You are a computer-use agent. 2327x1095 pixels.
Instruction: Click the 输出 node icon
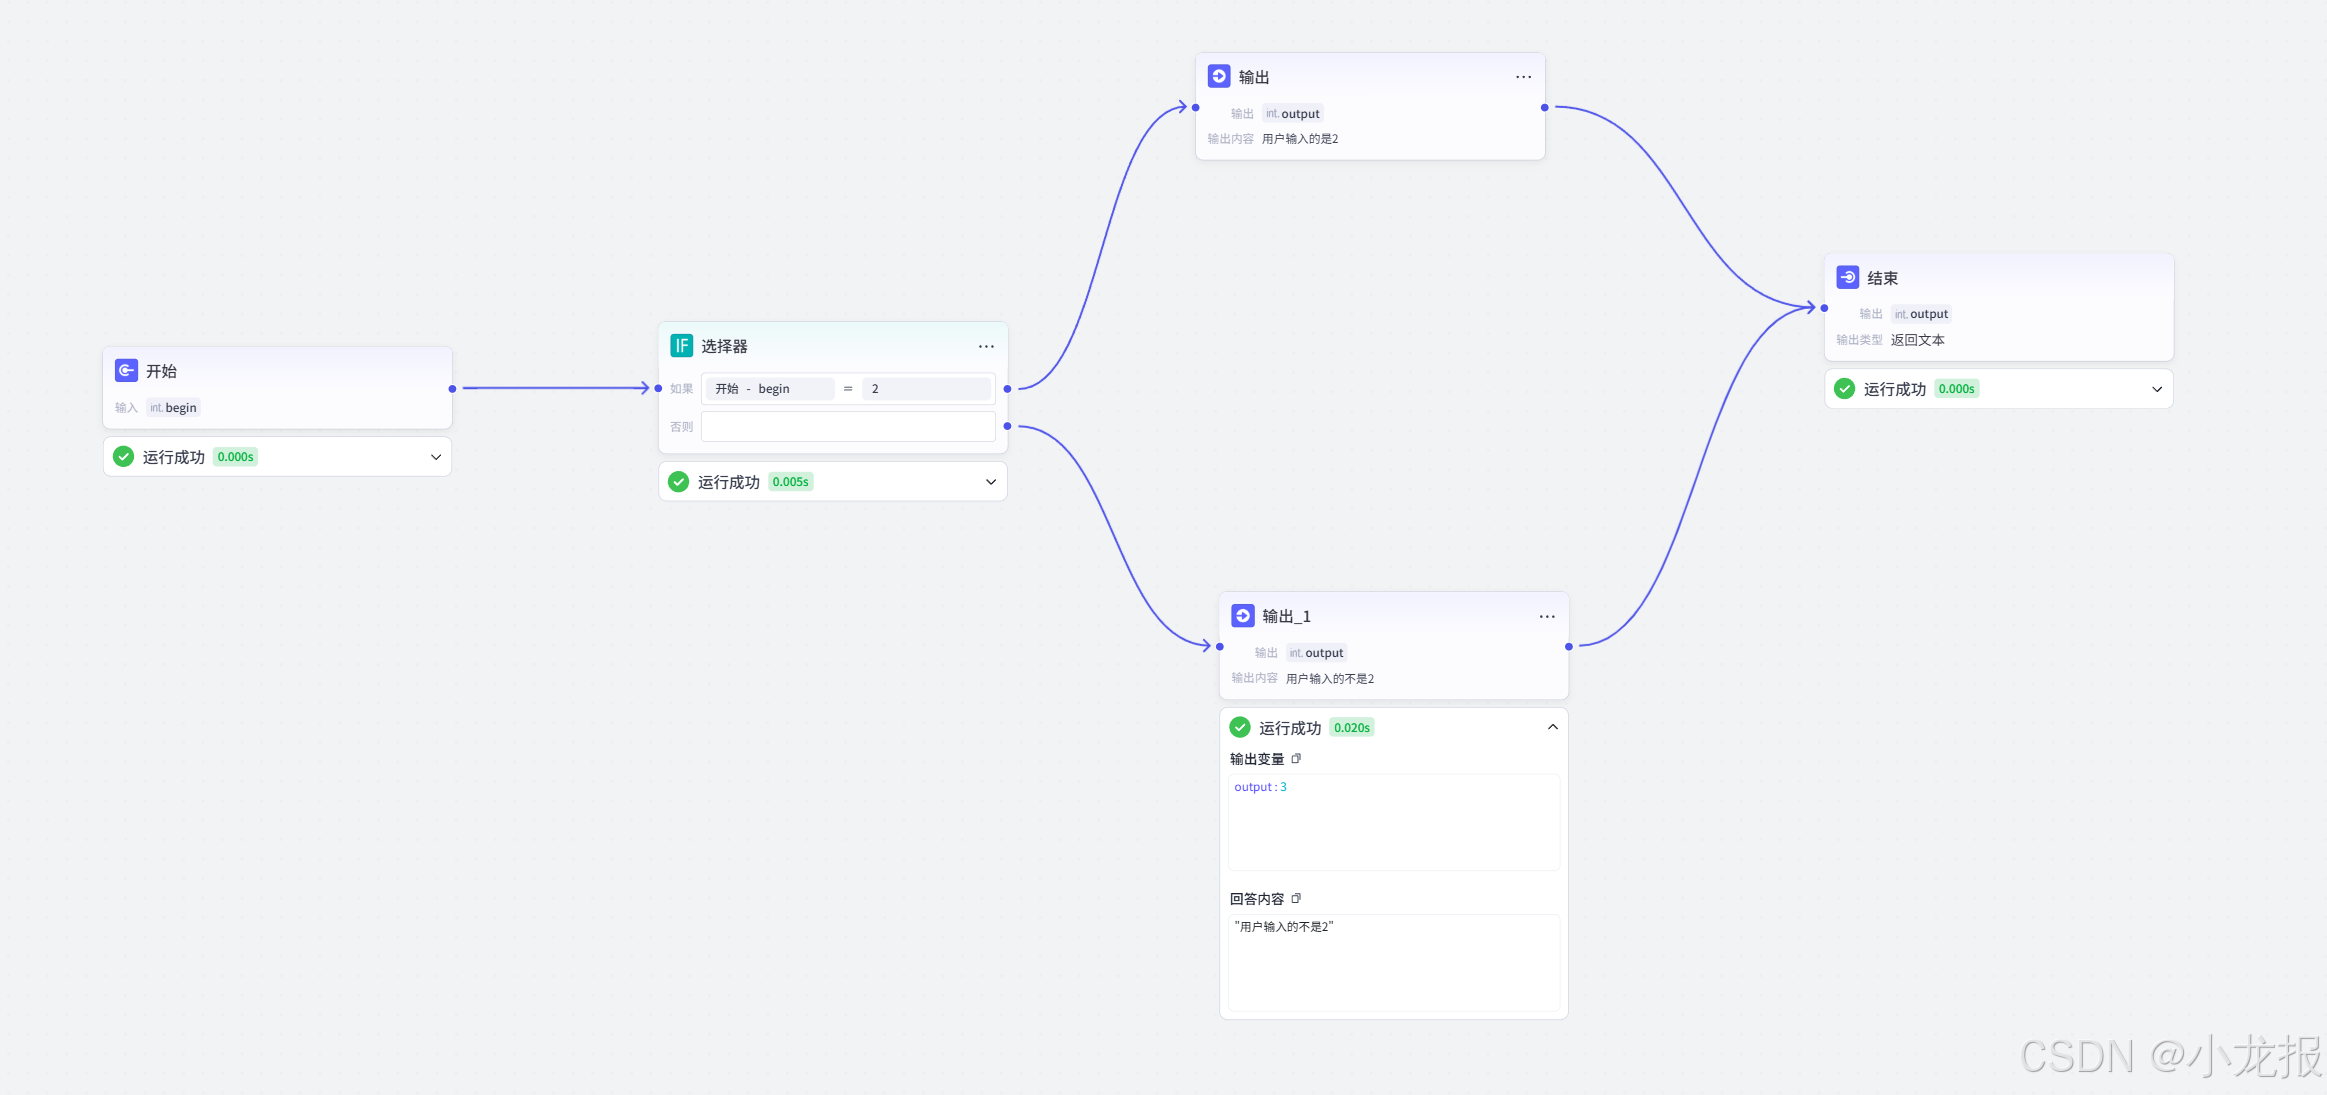1218,76
